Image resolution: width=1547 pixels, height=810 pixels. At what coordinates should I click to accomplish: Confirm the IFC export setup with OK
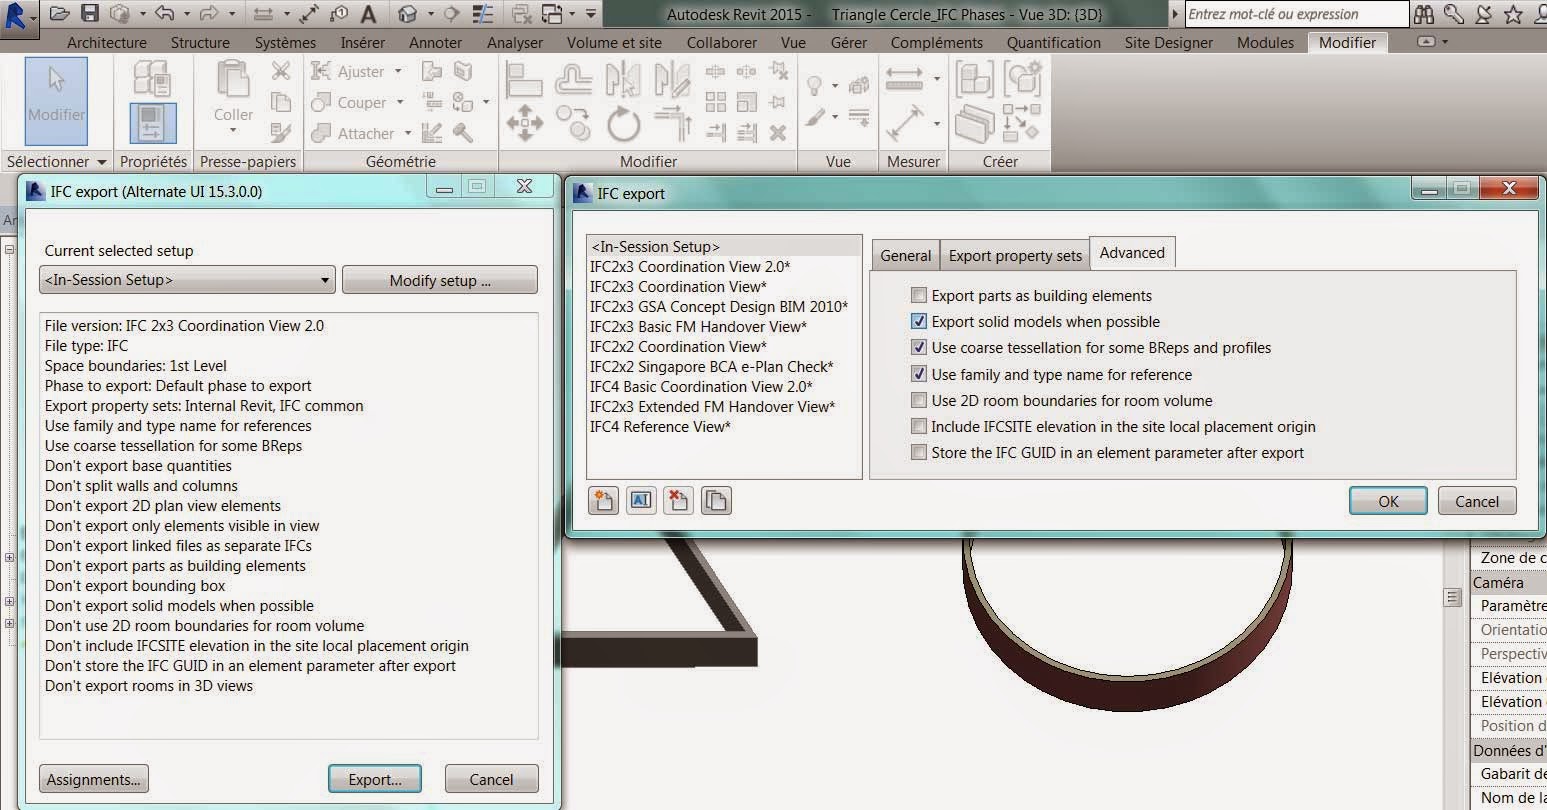pos(1388,501)
